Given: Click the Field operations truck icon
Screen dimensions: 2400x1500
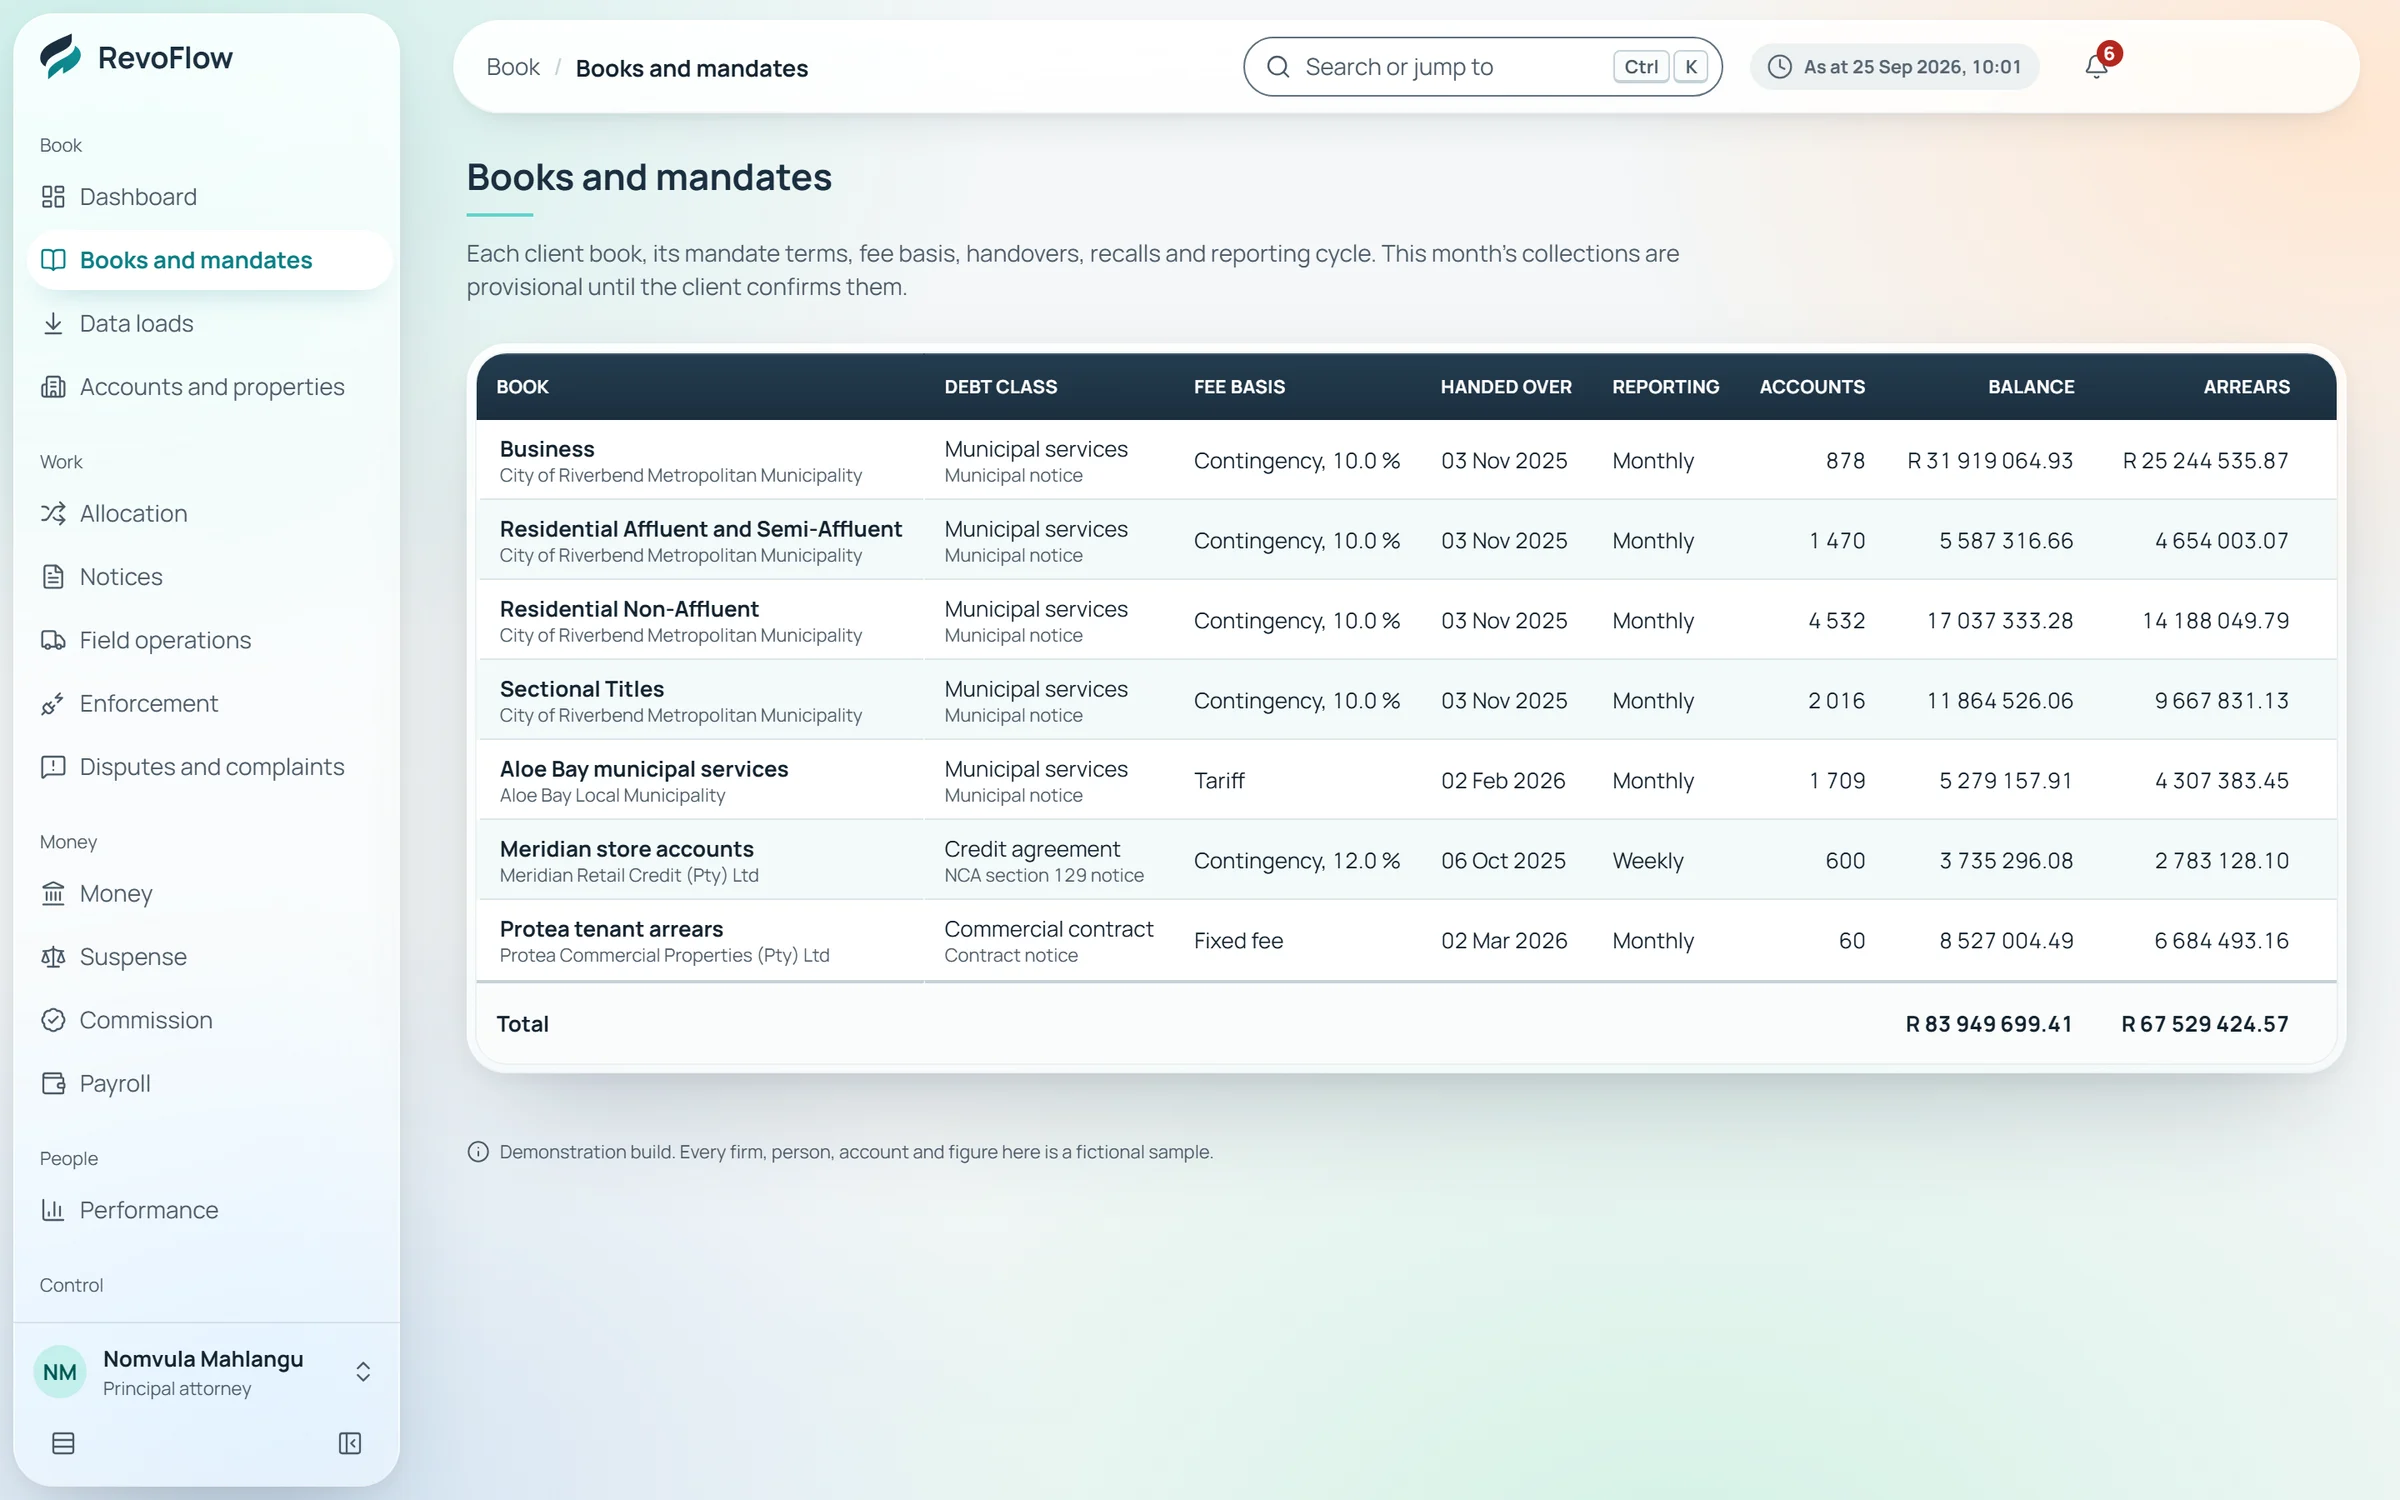Looking at the screenshot, I should click(53, 640).
